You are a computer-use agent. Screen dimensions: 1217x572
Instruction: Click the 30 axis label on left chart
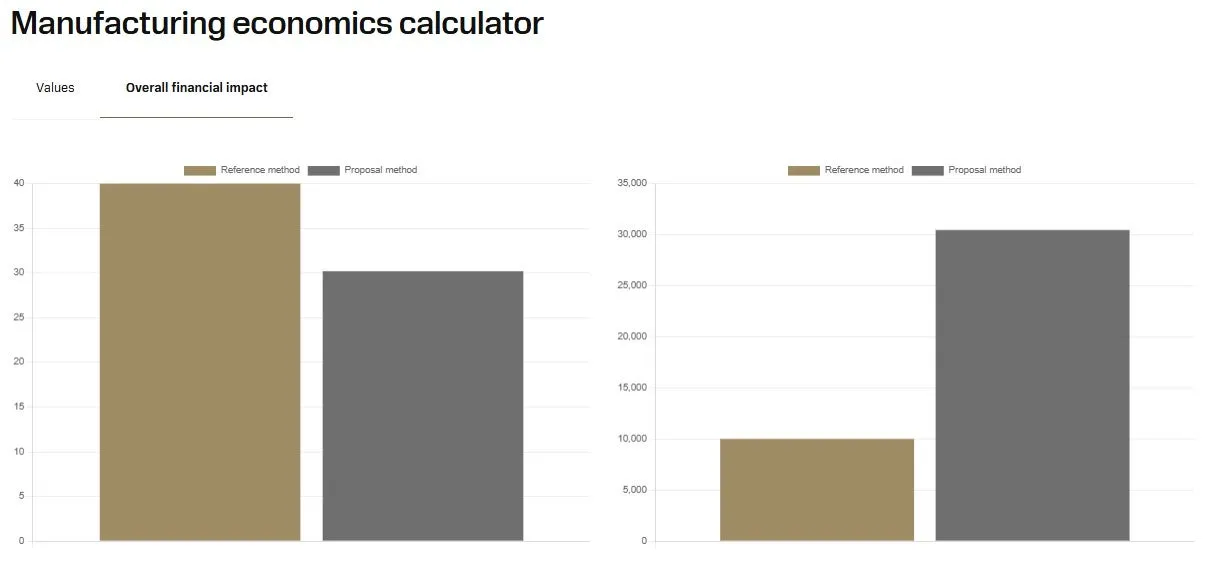point(19,273)
